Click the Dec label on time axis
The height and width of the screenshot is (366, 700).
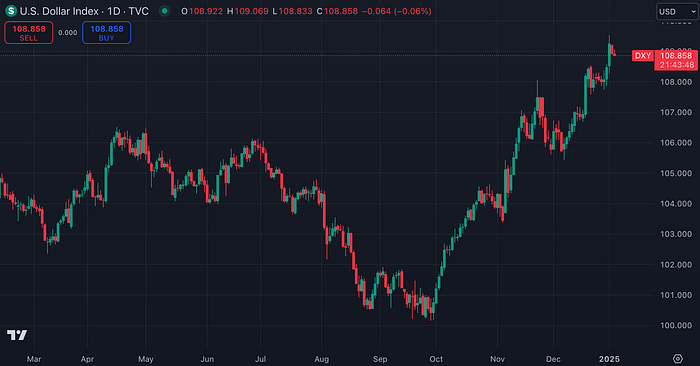click(x=553, y=359)
